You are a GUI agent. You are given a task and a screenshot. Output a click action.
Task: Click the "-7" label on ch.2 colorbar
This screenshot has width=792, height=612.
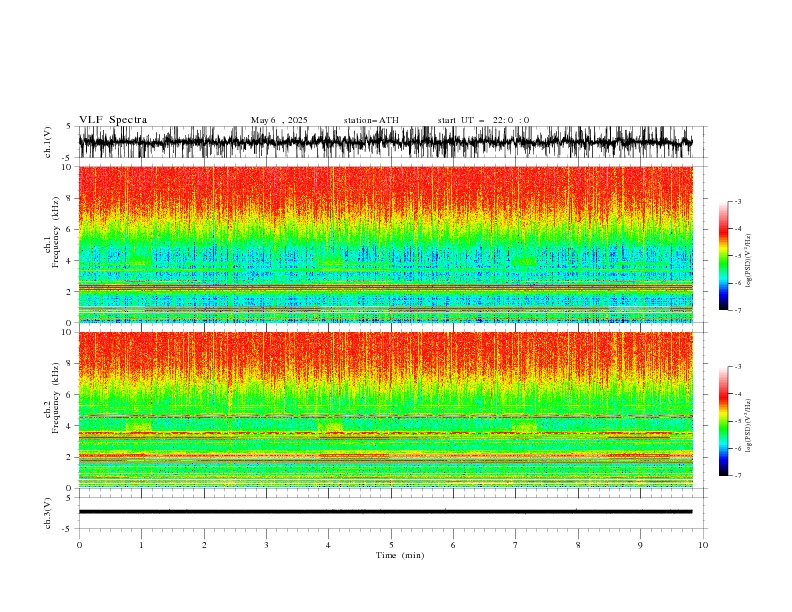pyautogui.click(x=737, y=476)
